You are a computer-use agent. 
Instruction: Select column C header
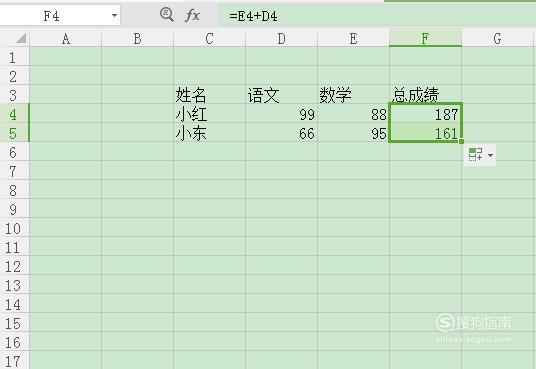[x=210, y=39]
